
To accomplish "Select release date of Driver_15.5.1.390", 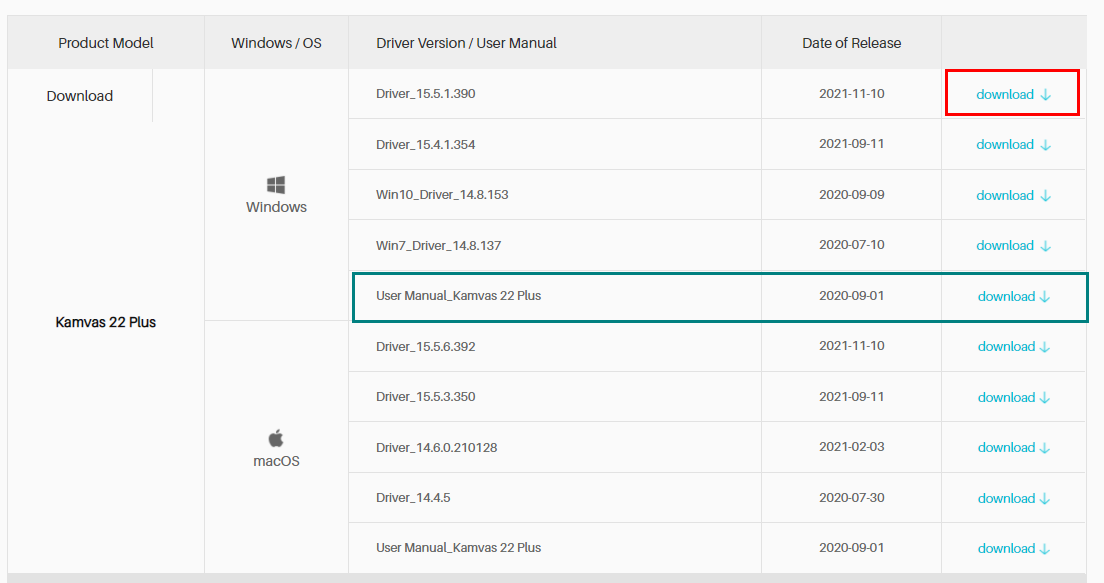I will coord(851,94).
